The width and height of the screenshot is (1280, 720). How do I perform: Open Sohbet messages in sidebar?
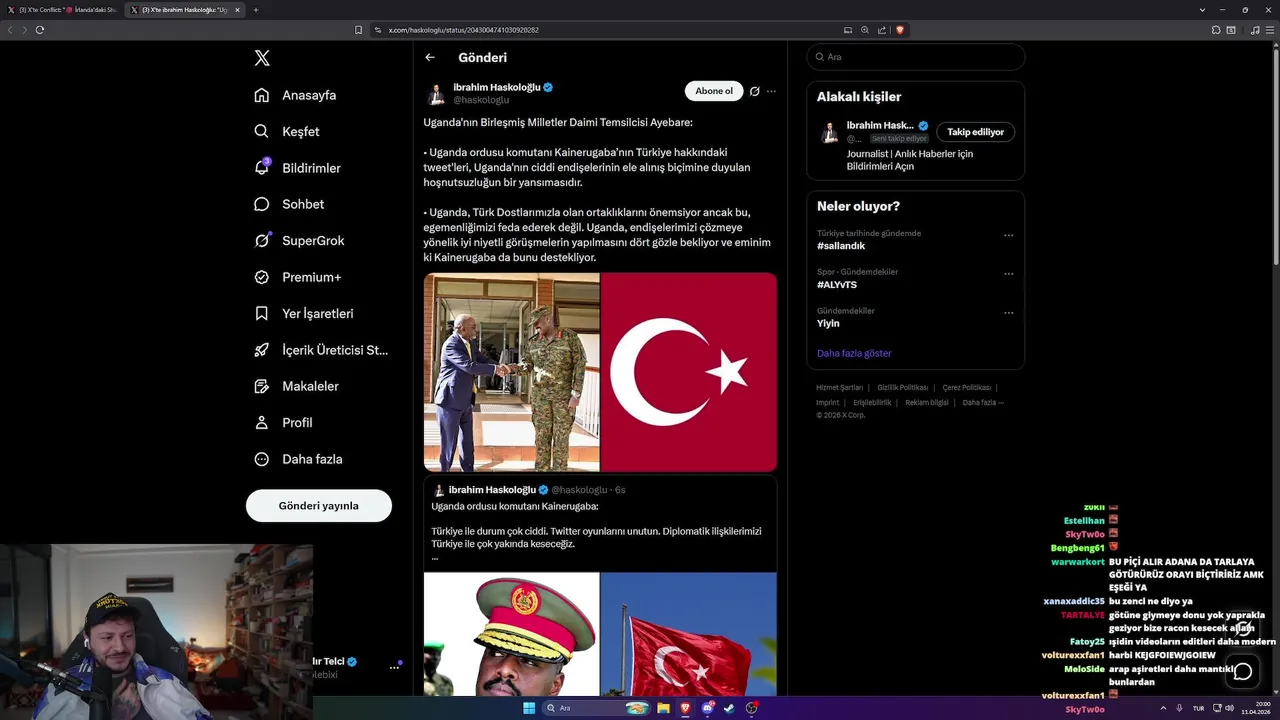click(x=289, y=204)
